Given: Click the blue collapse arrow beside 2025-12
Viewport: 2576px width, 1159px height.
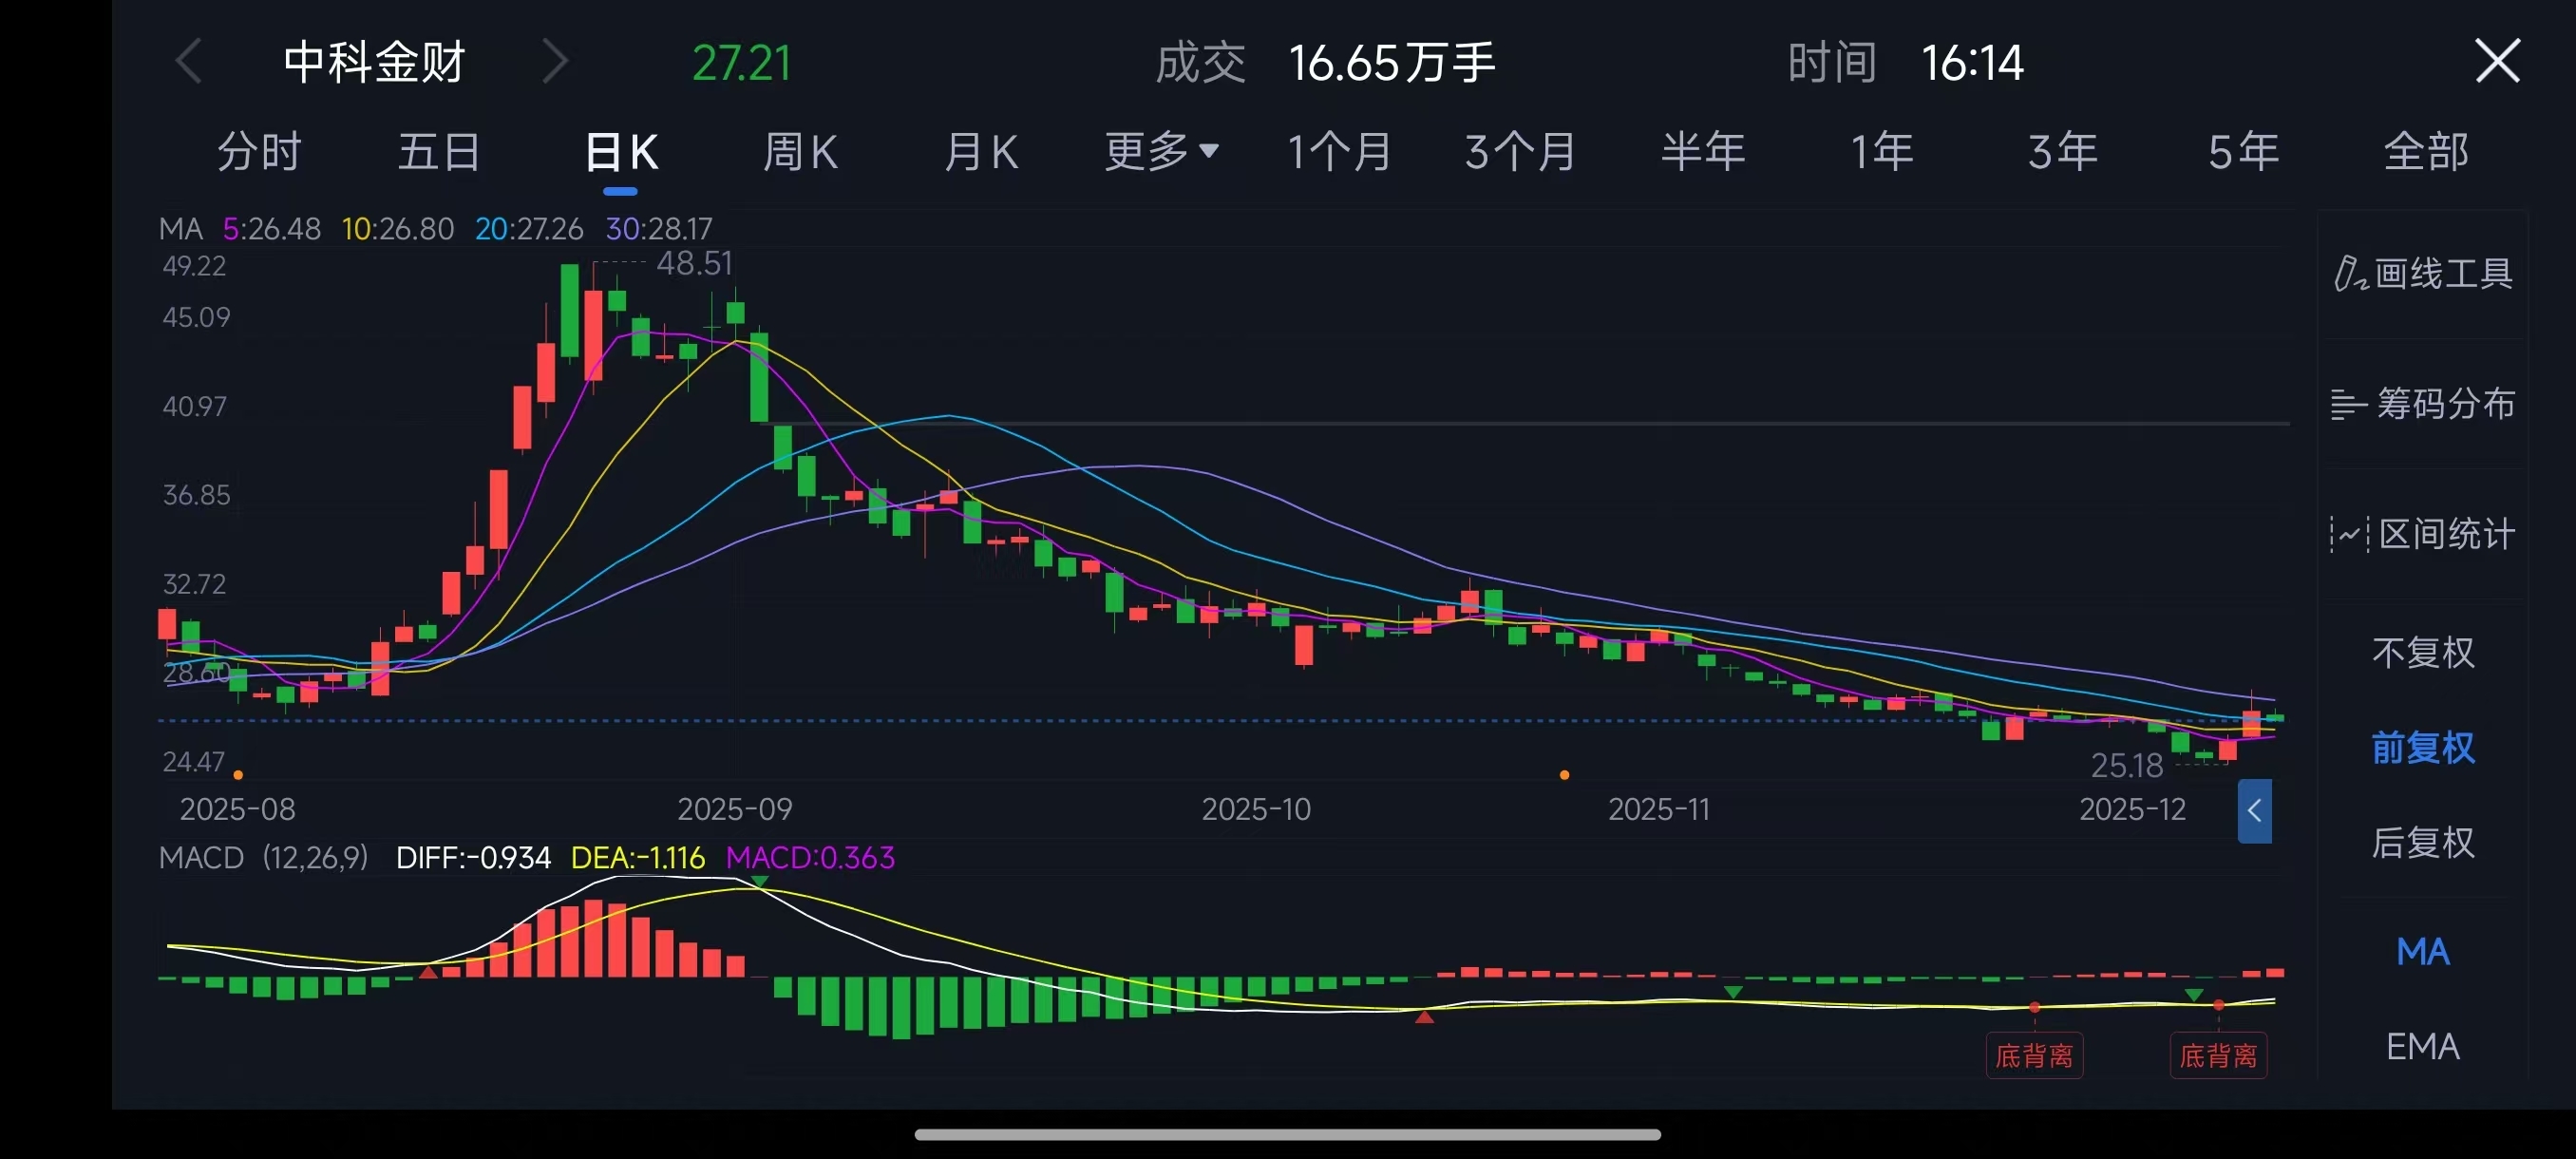Looking at the screenshot, I should click(x=2254, y=811).
